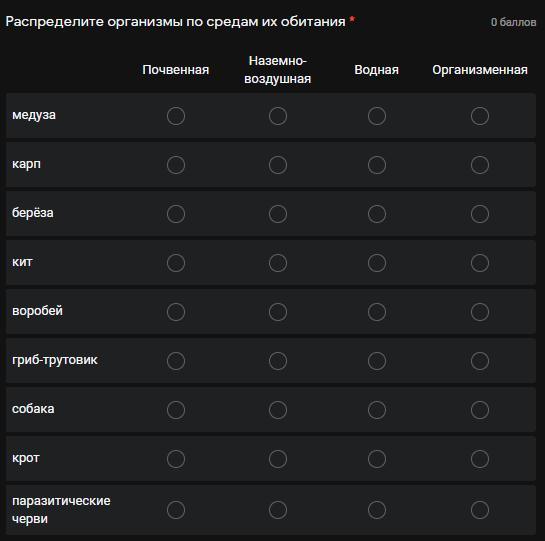Choose Организменная for гриб-трутовик
Screen dimensions: 545x541
(480, 361)
